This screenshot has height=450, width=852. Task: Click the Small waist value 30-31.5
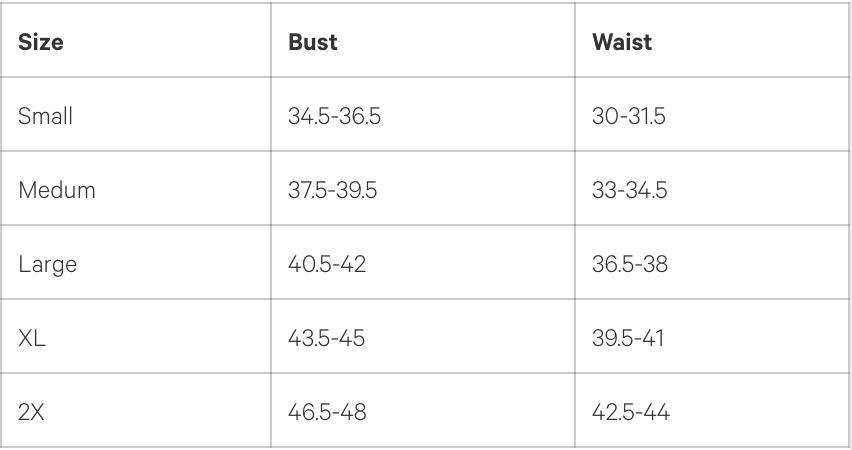tap(628, 117)
